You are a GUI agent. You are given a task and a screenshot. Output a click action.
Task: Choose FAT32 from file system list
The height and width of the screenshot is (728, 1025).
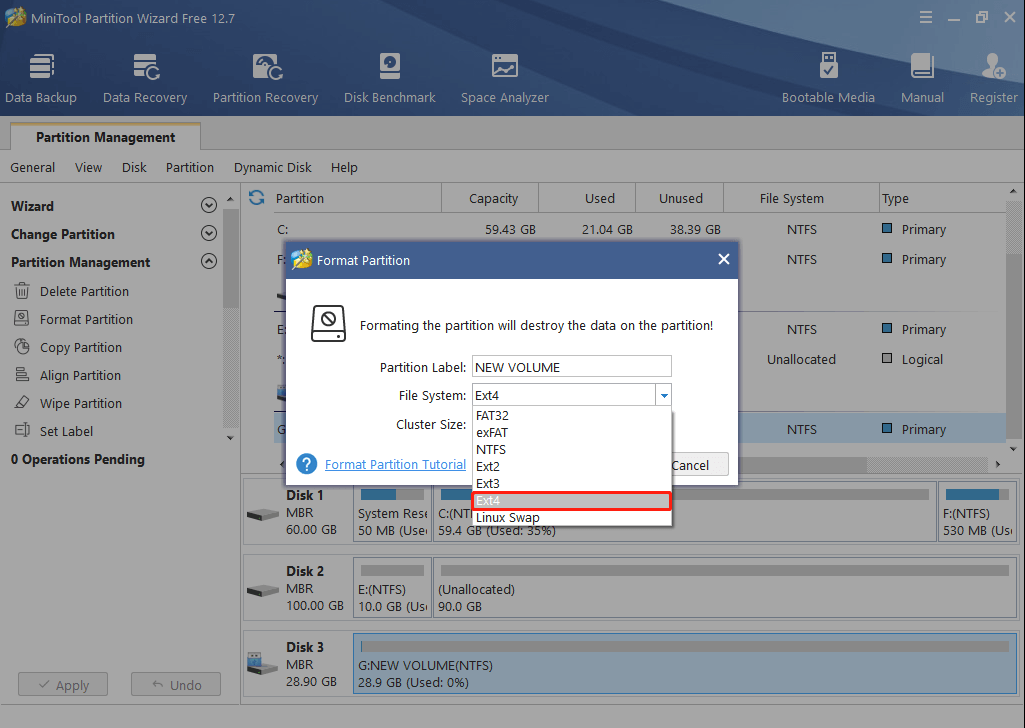pyautogui.click(x=571, y=416)
